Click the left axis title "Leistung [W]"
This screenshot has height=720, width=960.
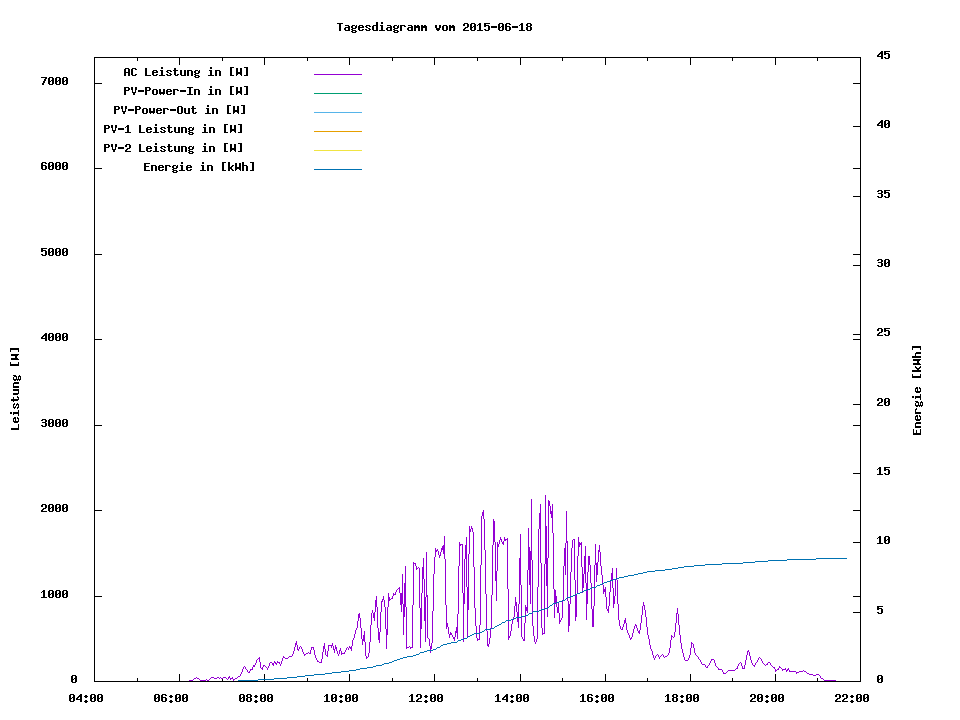(15, 389)
